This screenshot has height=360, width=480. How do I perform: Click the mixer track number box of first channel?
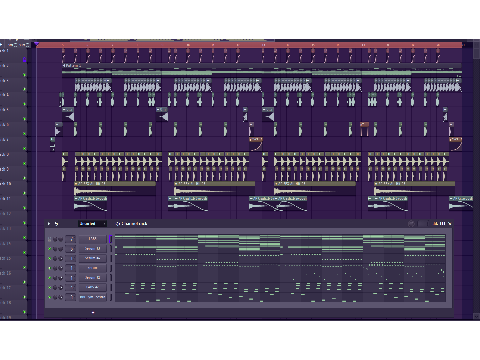[x=71, y=239]
